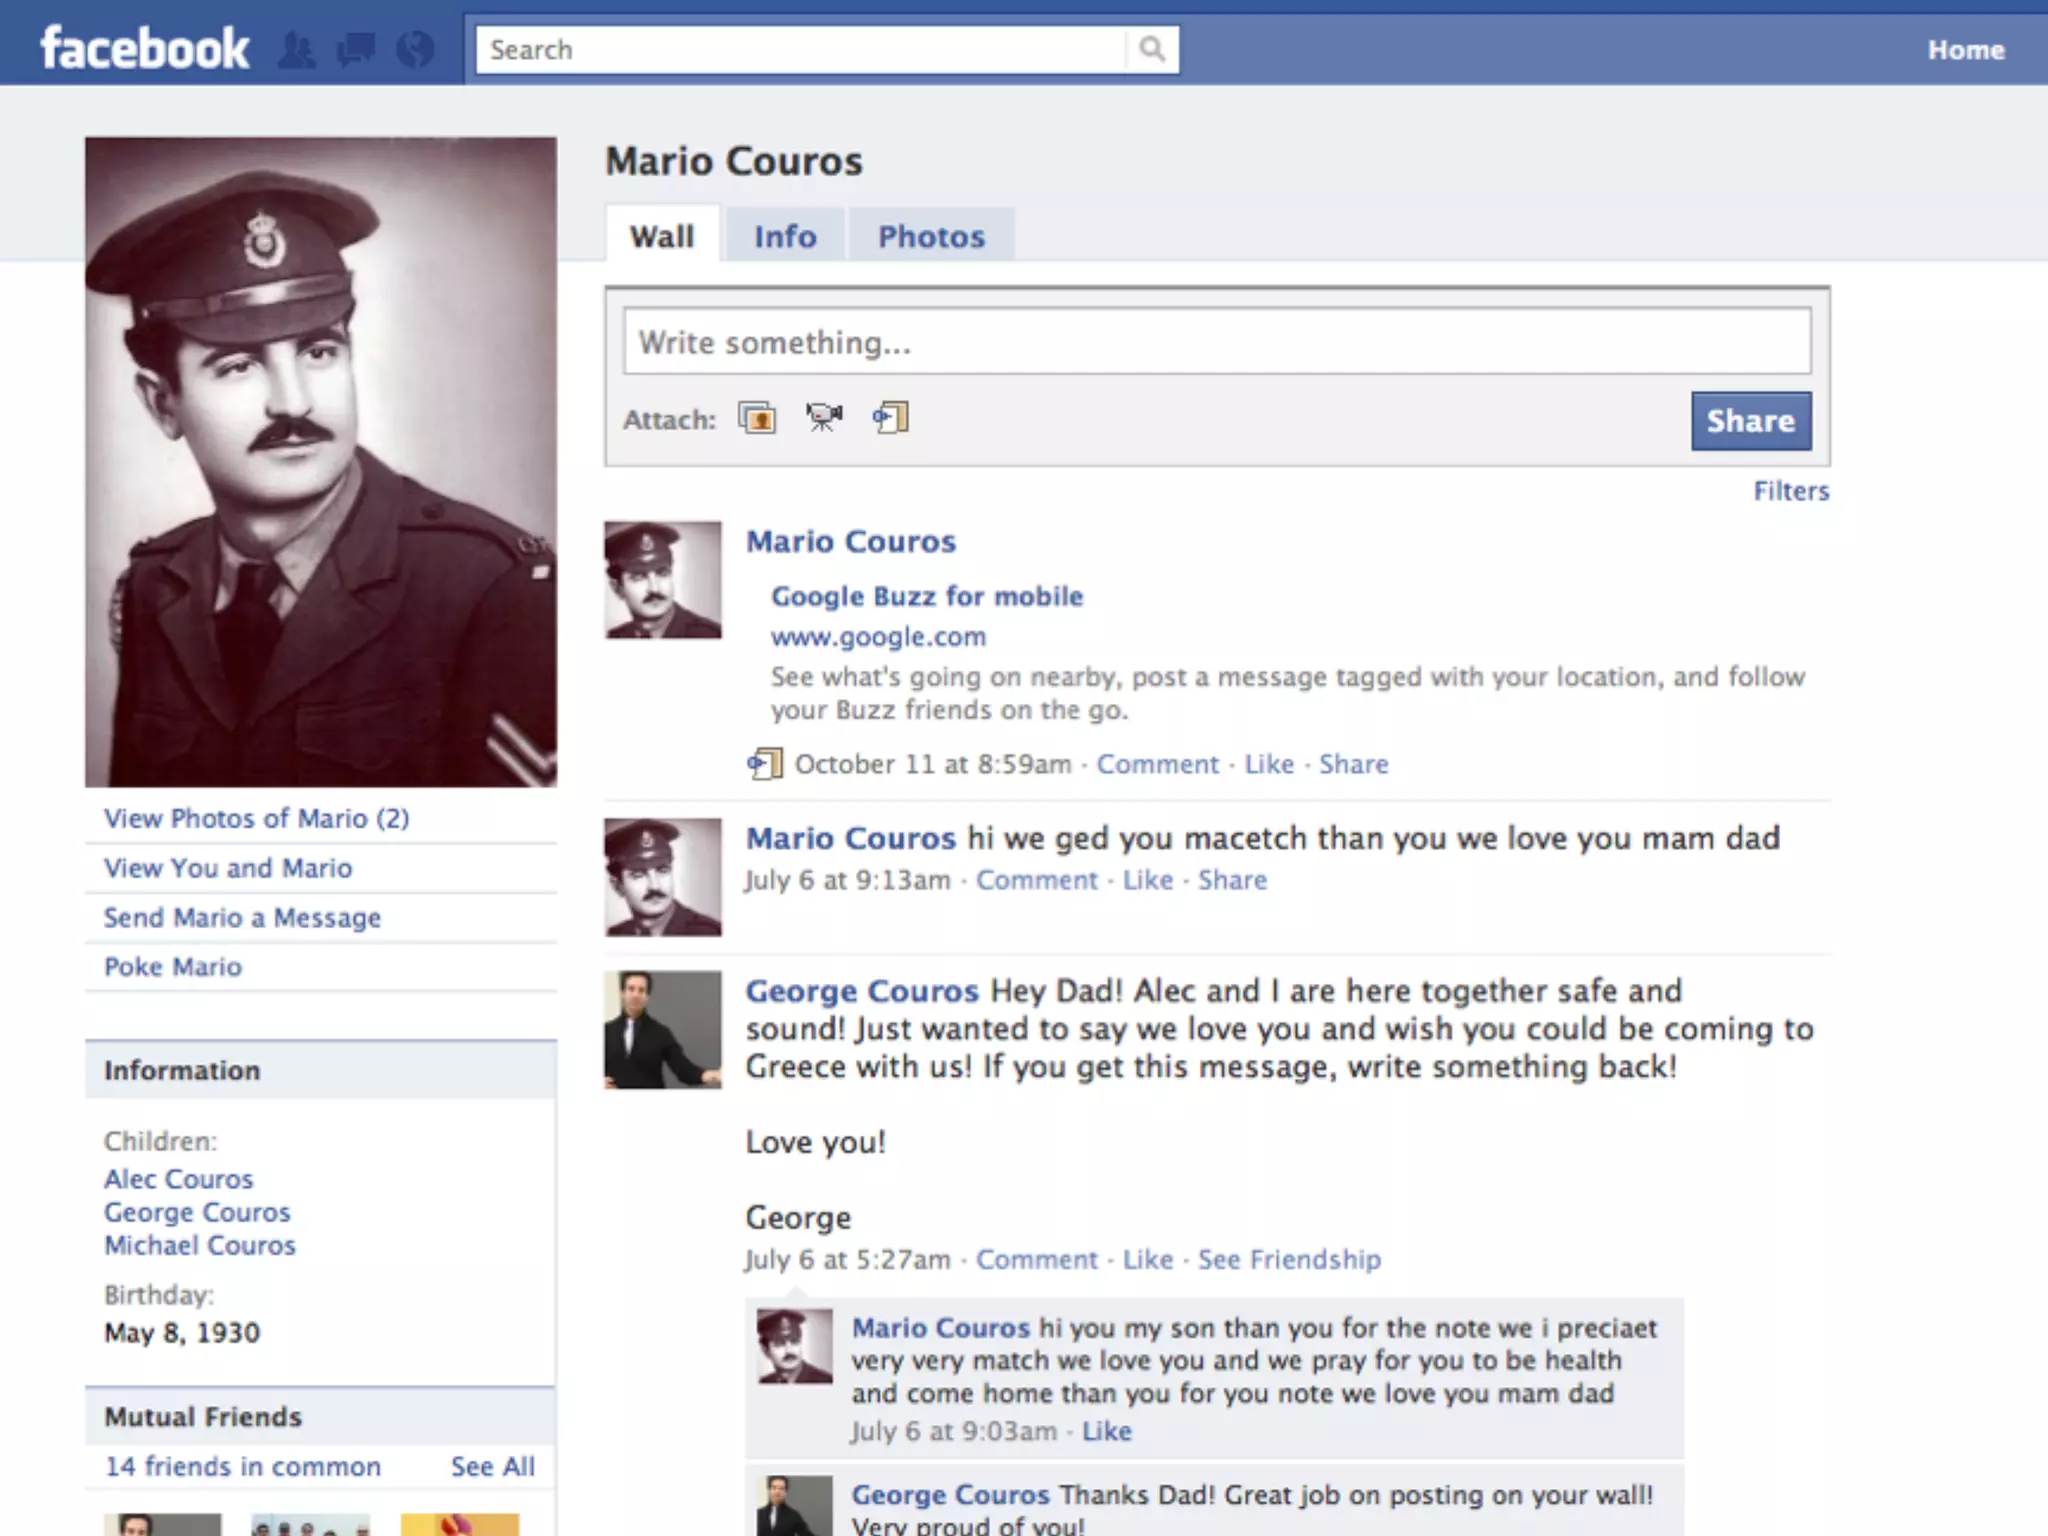Open View Photos of Mario link
2048x1536 pixels.
tap(257, 819)
